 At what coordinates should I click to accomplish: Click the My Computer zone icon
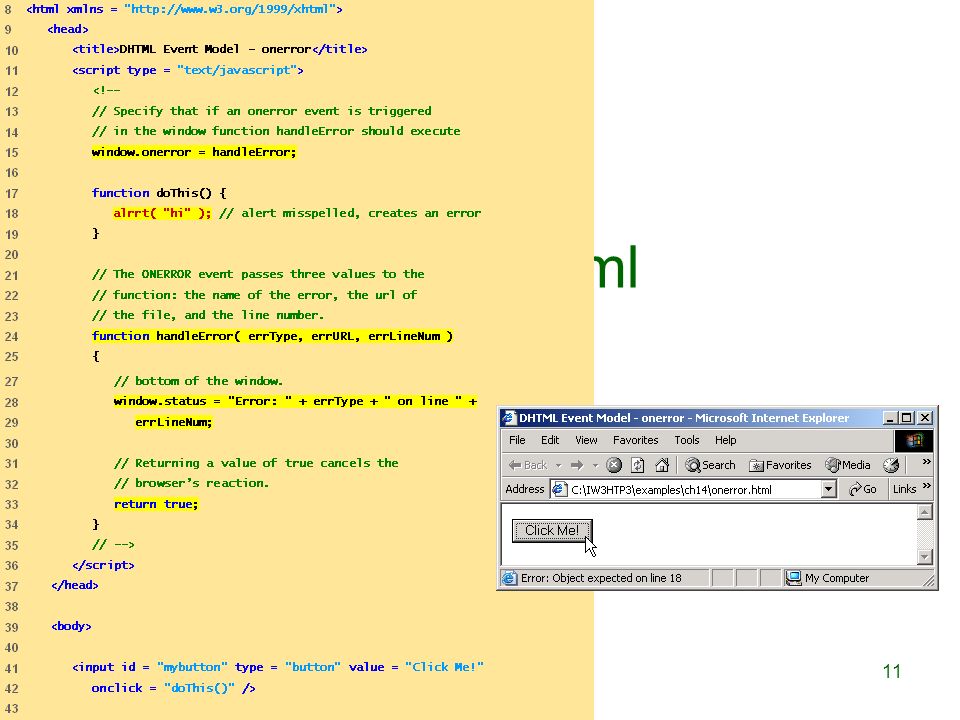[x=793, y=578]
